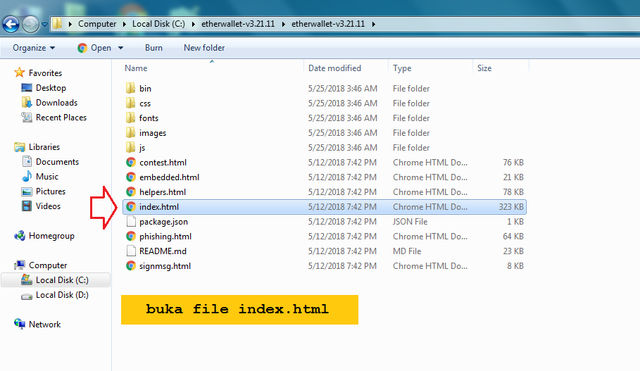Open Homegroup in the navigation pane
The width and height of the screenshot is (640, 371).
[51, 236]
